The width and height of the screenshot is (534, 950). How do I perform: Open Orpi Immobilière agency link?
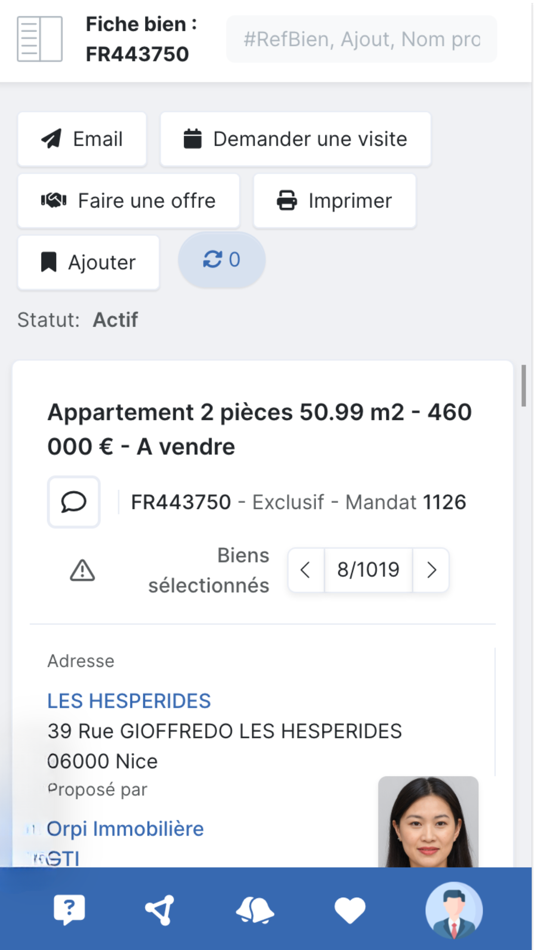(x=125, y=829)
